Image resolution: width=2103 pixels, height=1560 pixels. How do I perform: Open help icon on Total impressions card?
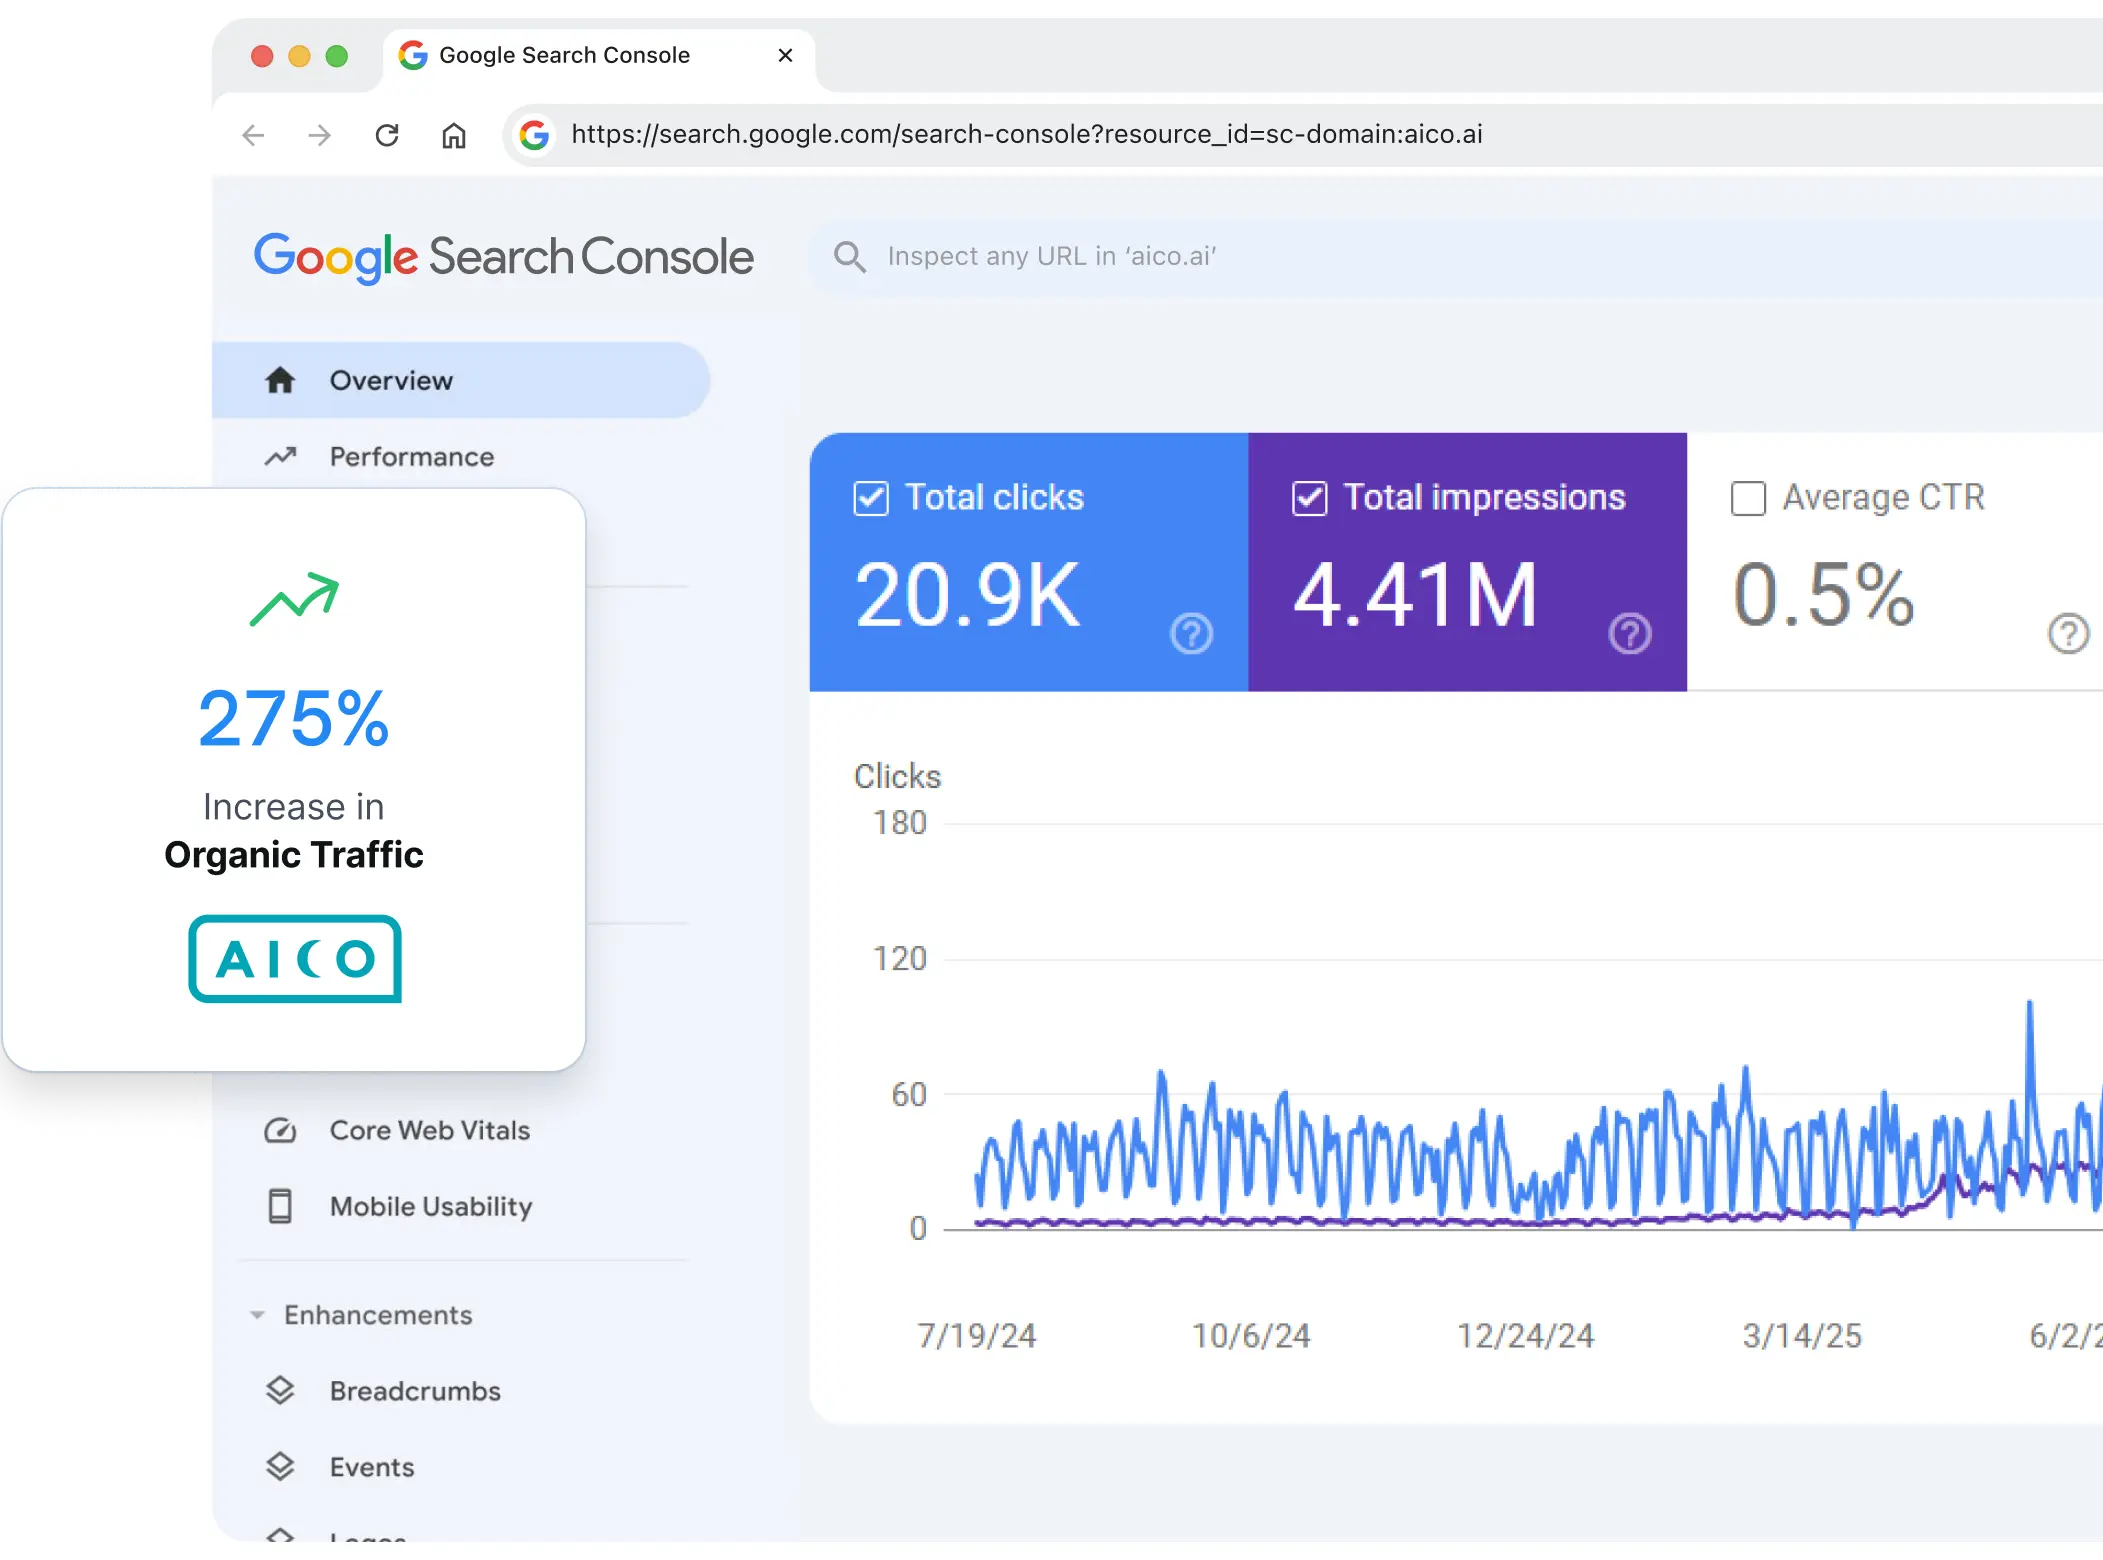click(x=1630, y=633)
